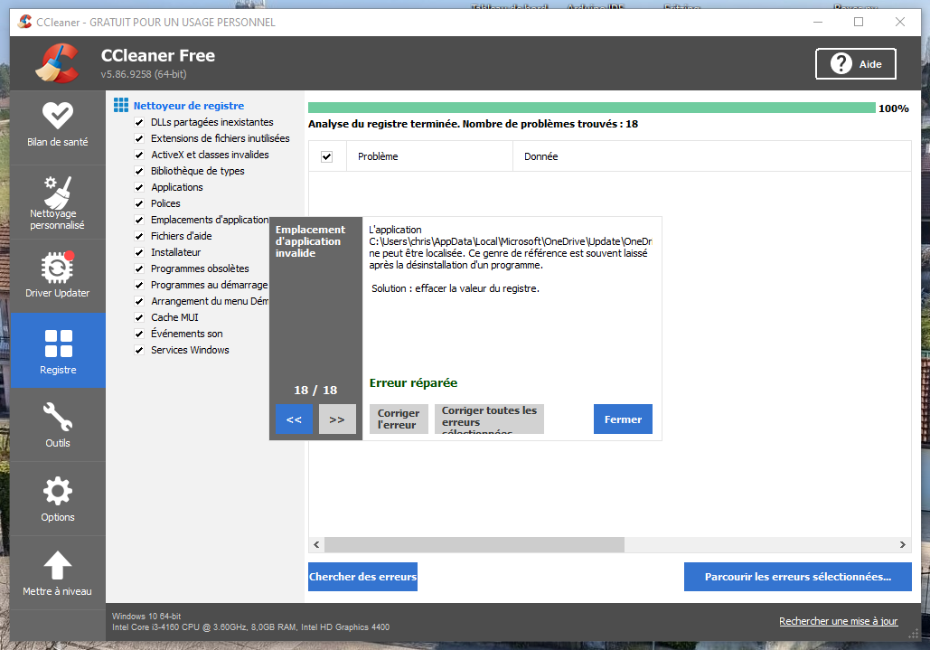Open the Aide help button
The height and width of the screenshot is (650, 930).
click(855, 64)
